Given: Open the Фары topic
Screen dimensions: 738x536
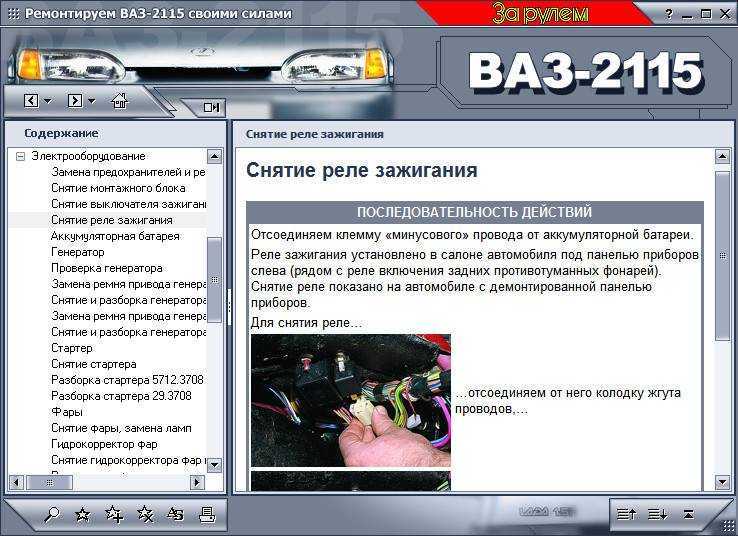Looking at the screenshot, I should pyautogui.click(x=67, y=412).
